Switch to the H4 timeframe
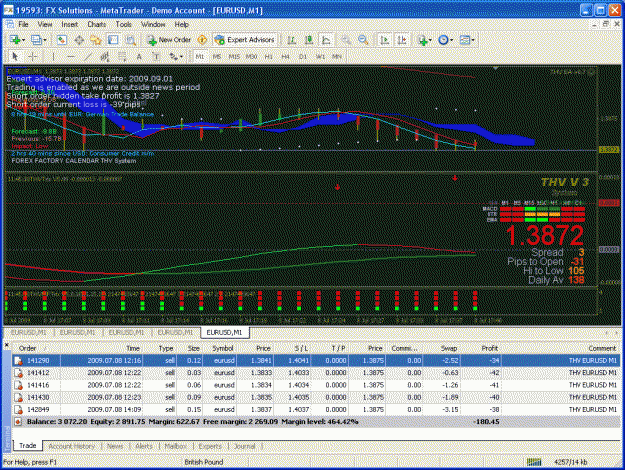 click(285, 57)
